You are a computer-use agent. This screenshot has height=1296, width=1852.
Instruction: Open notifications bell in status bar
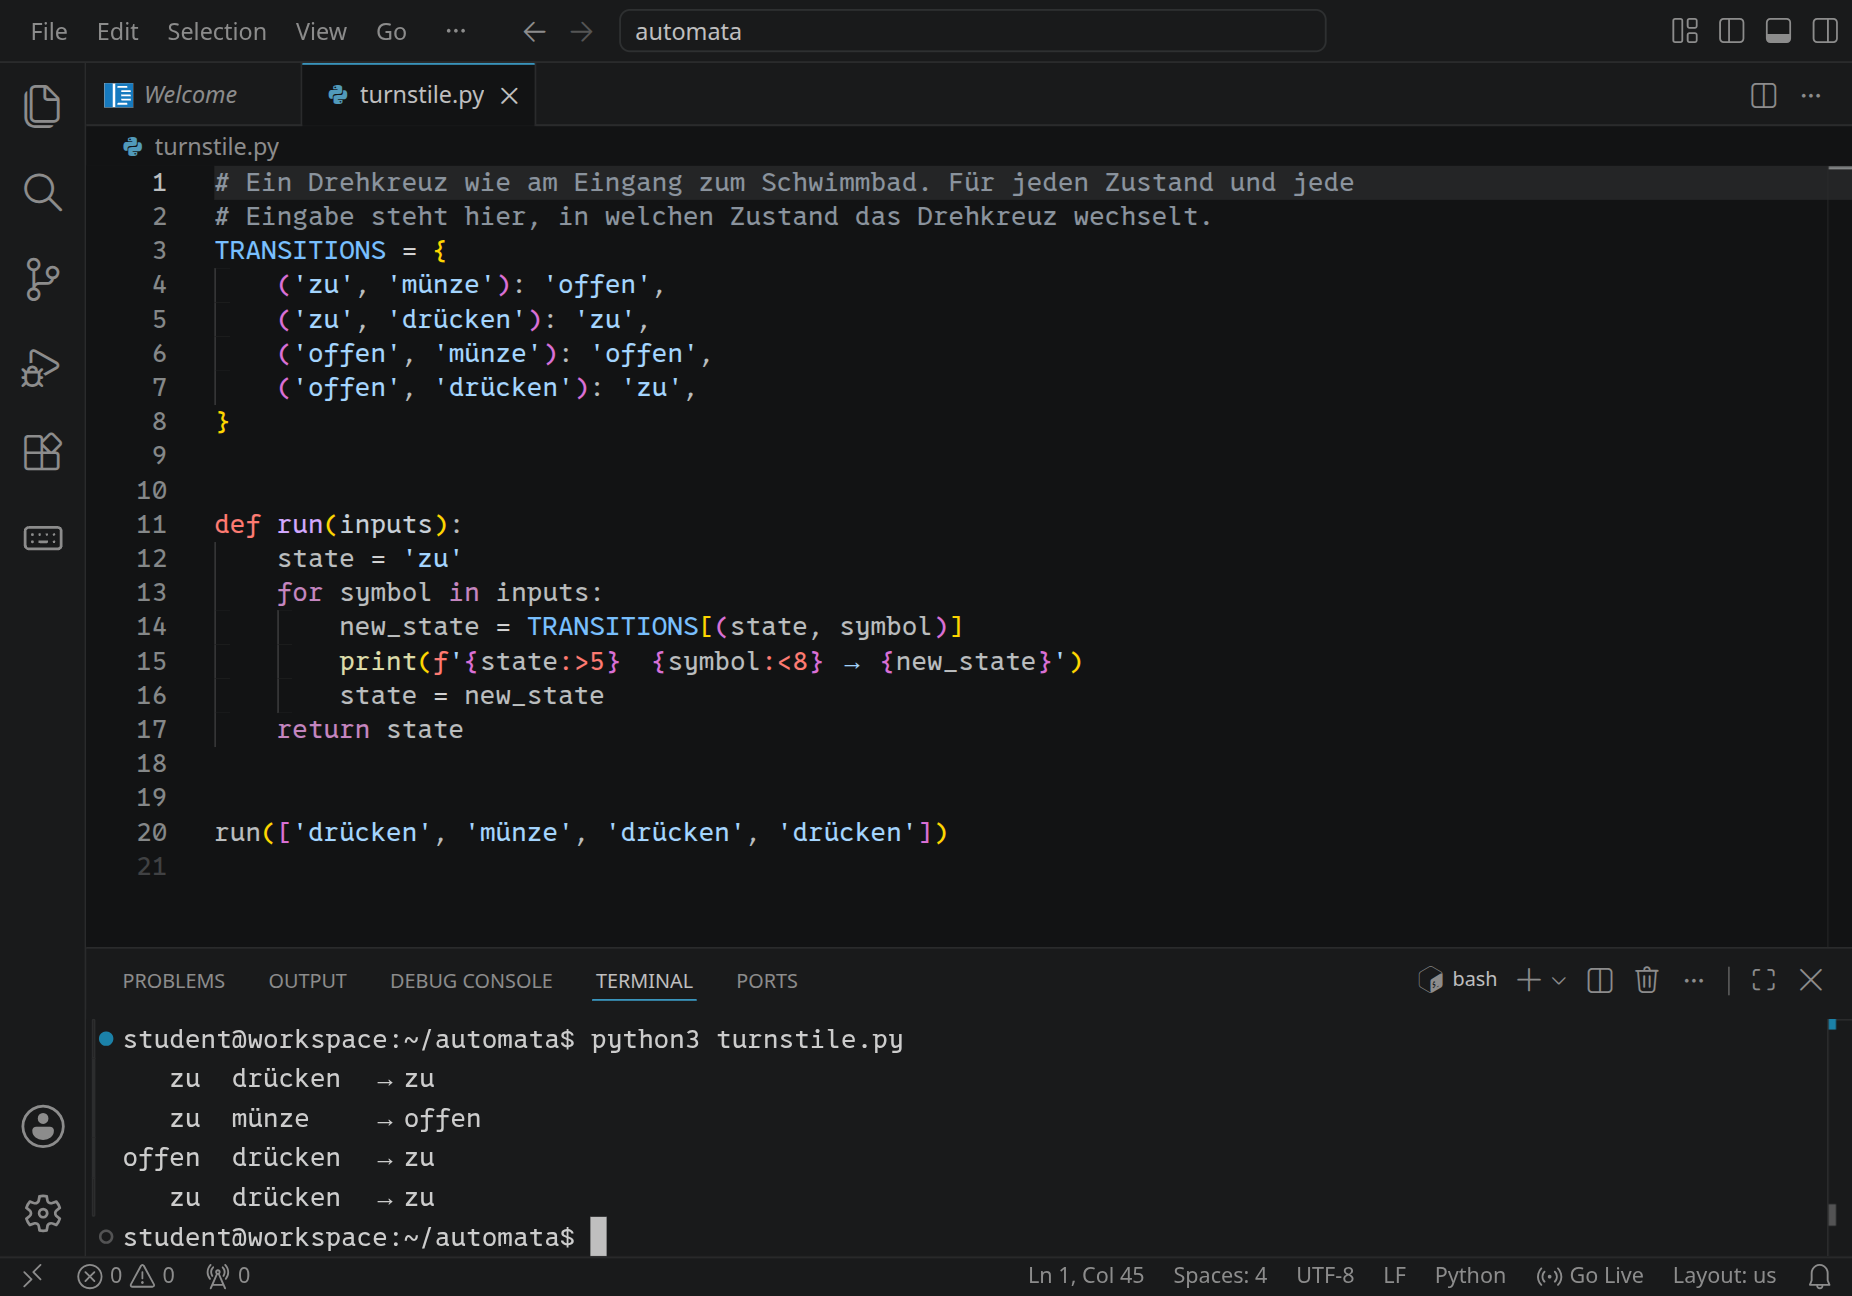(1820, 1276)
